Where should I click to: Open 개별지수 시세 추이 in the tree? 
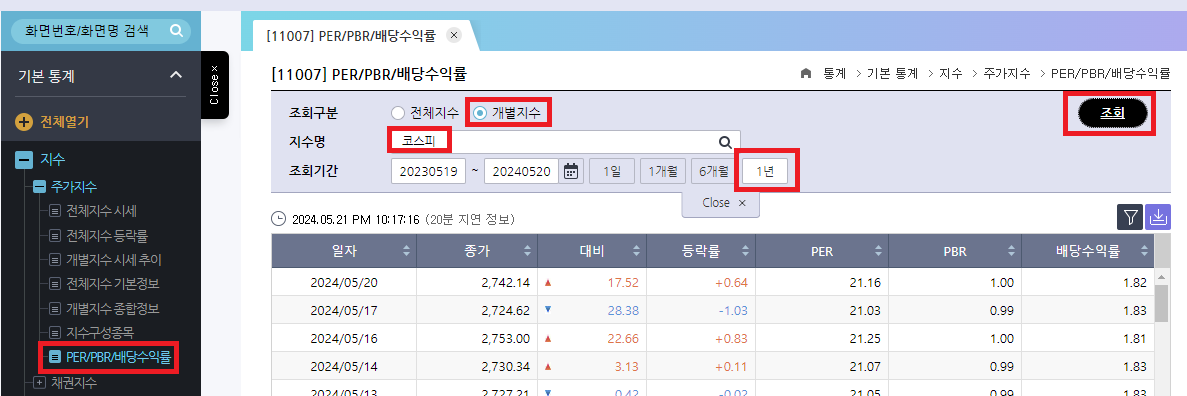(114, 260)
